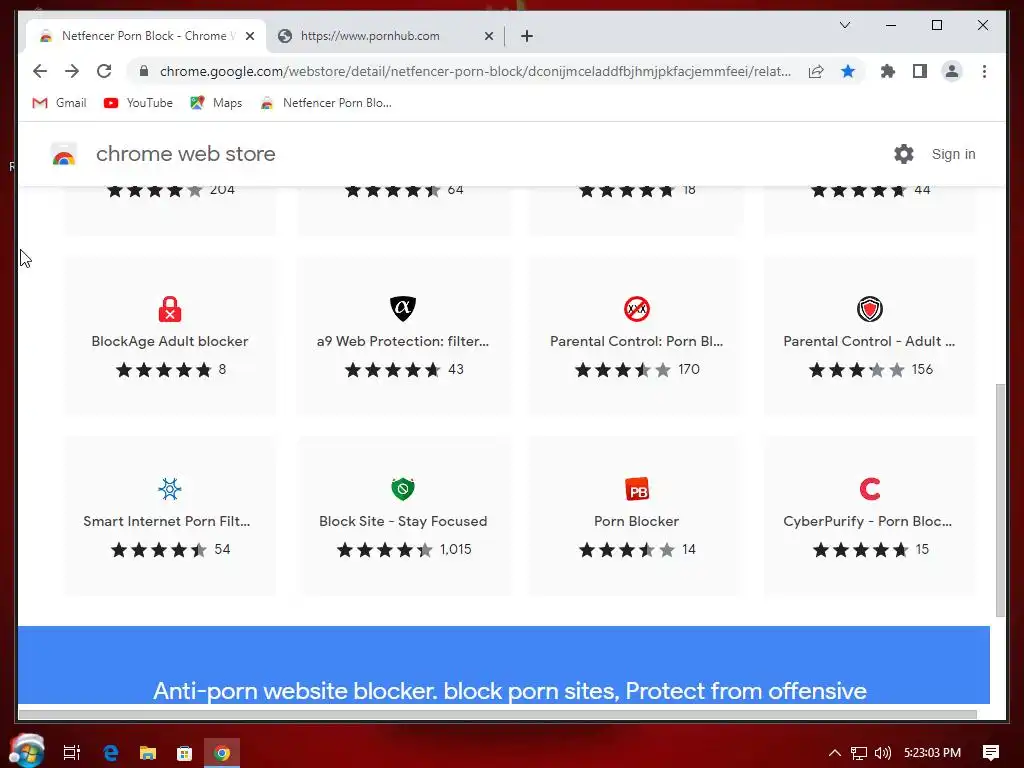The height and width of the screenshot is (768, 1024).
Task: Click the address bar URL
Action: tap(475, 71)
